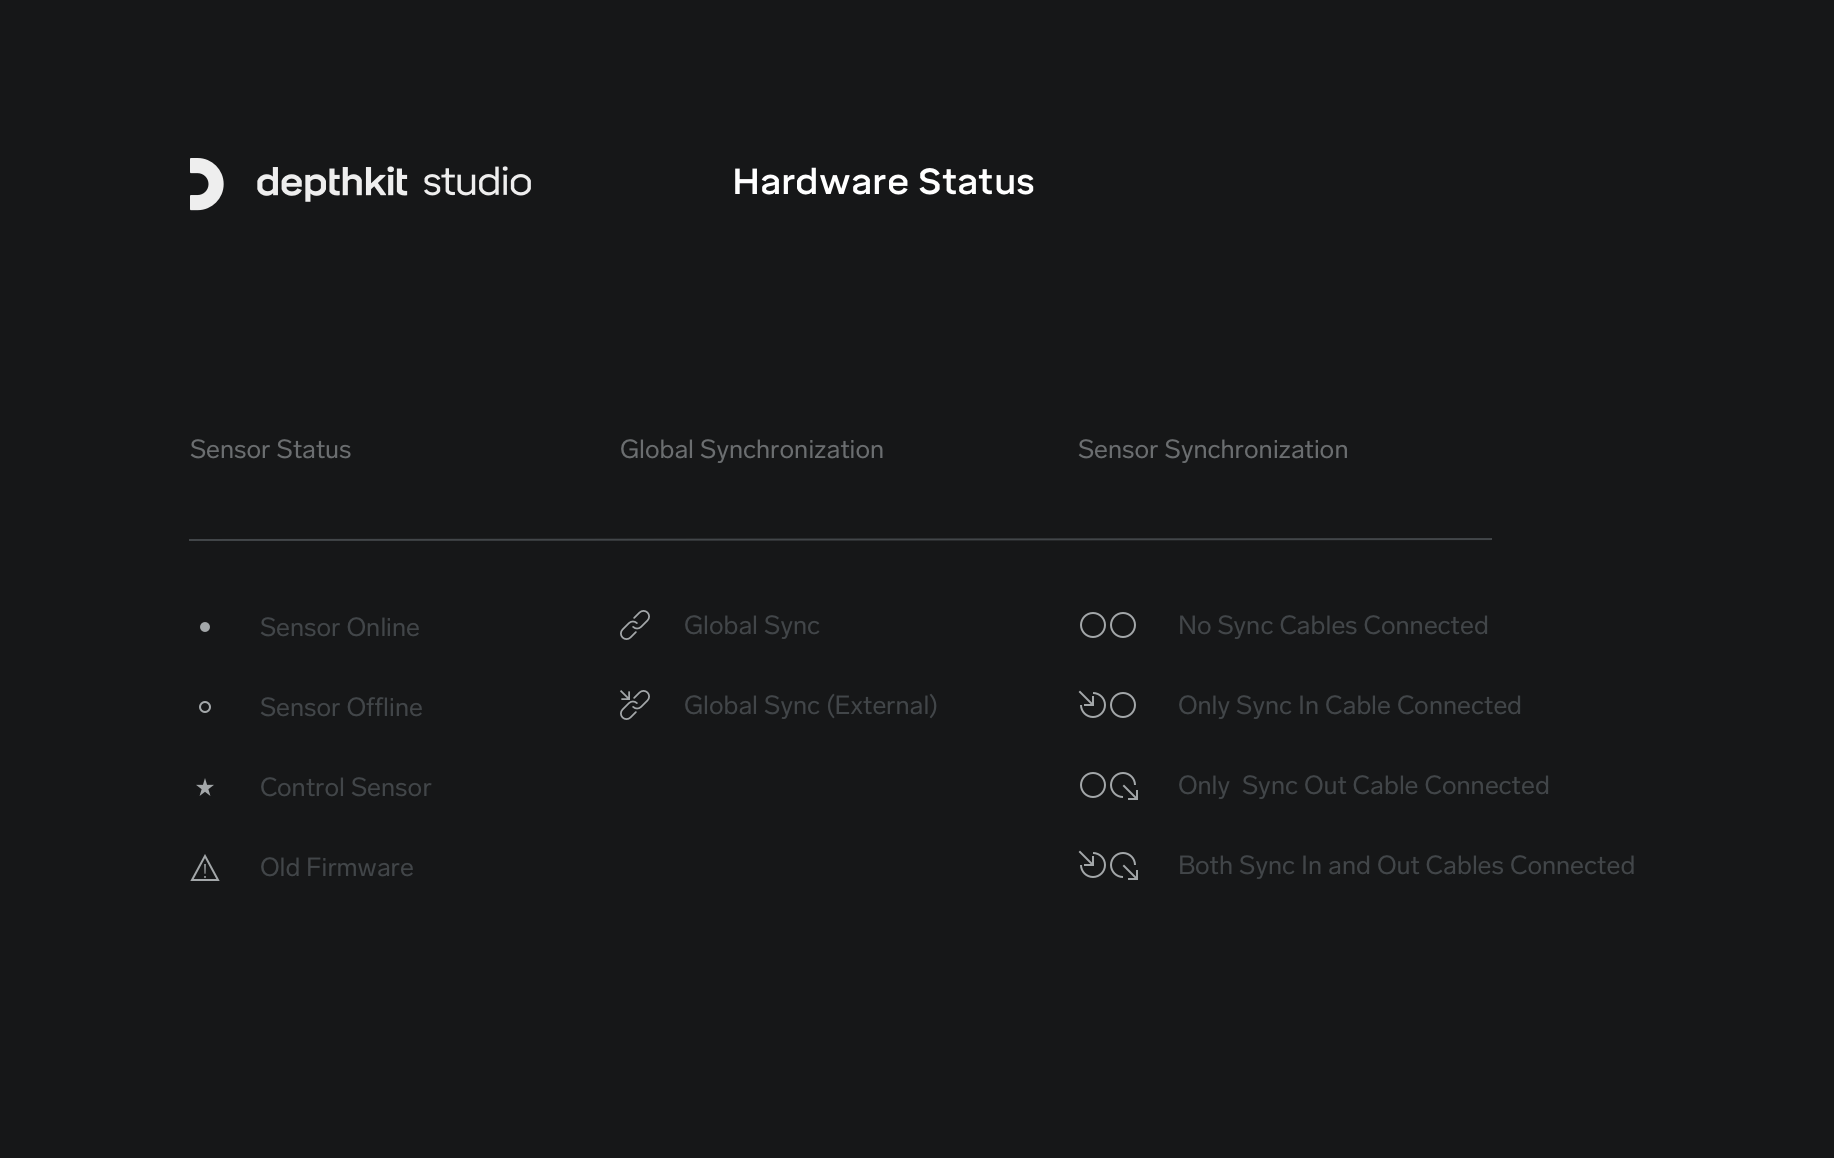Click the Old Firmware label text
This screenshot has height=1158, width=1834.
click(x=336, y=867)
